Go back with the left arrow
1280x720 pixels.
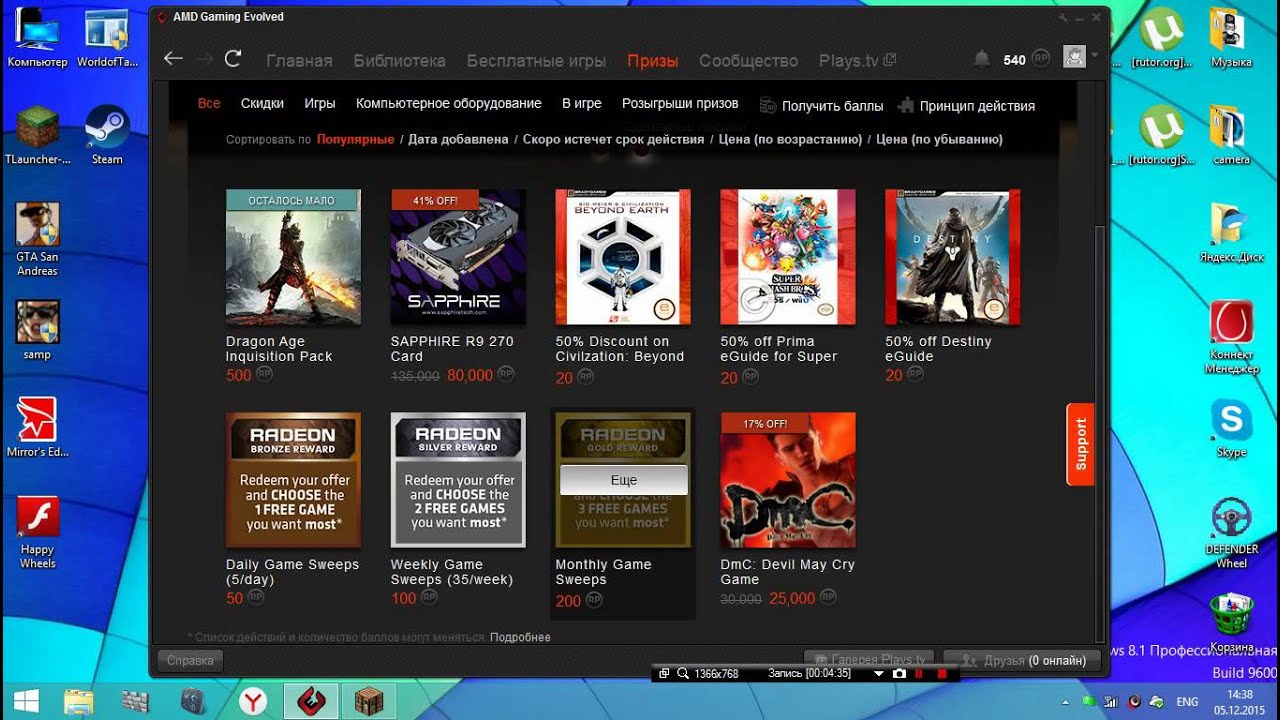point(173,59)
